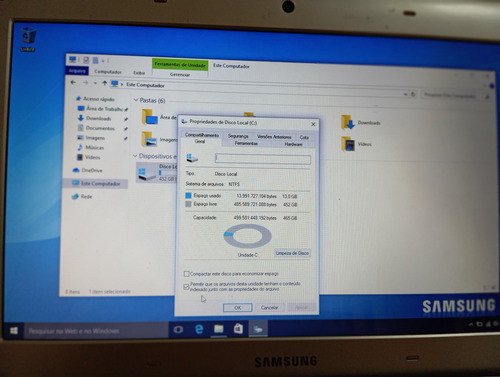
Task: Confirm with the OK button
Action: (x=238, y=308)
